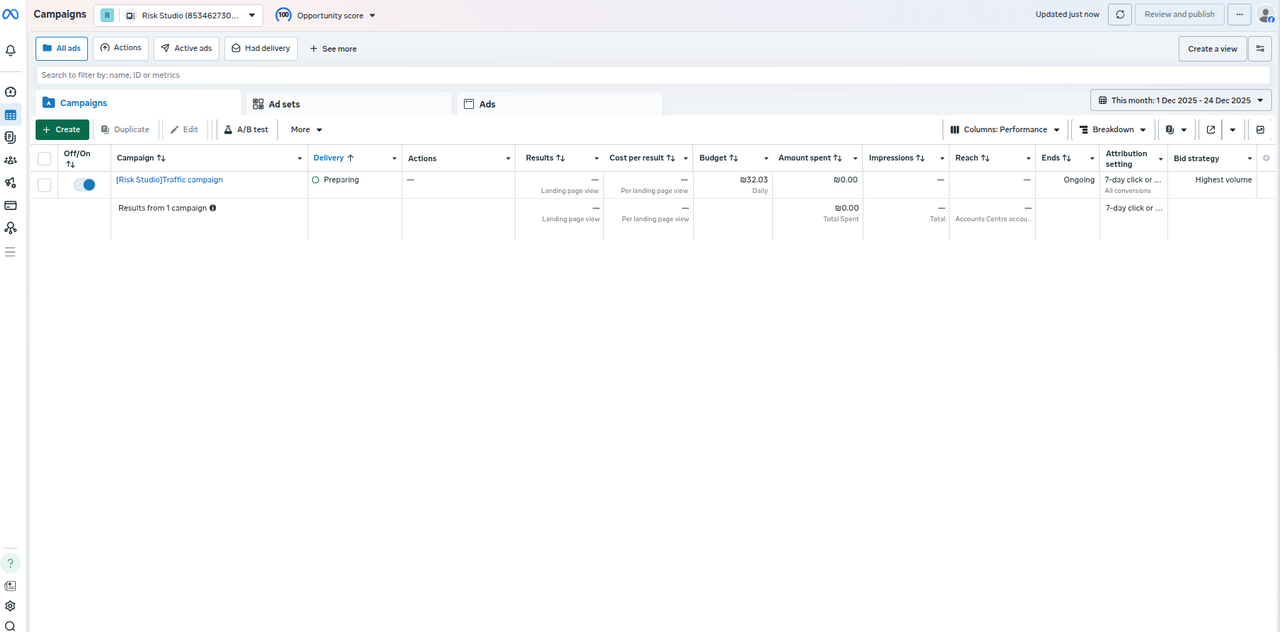Sort by the Amount spent column
The image size is (1280, 632).
coord(810,158)
